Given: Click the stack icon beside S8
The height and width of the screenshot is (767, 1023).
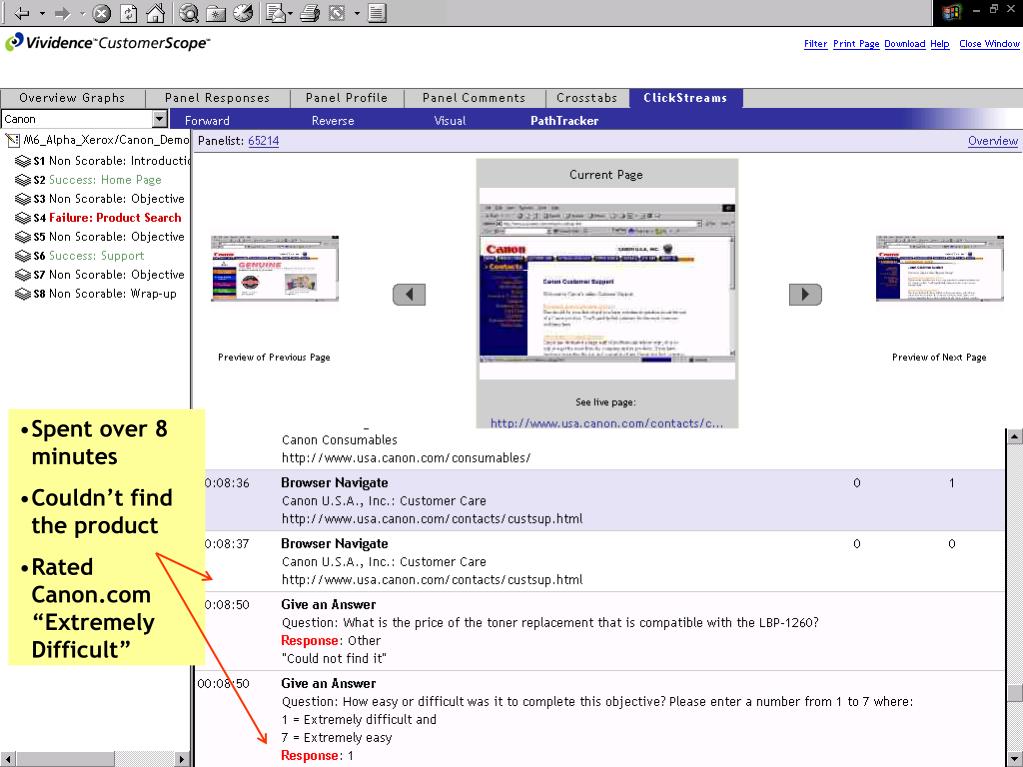Looking at the screenshot, I should [23, 293].
